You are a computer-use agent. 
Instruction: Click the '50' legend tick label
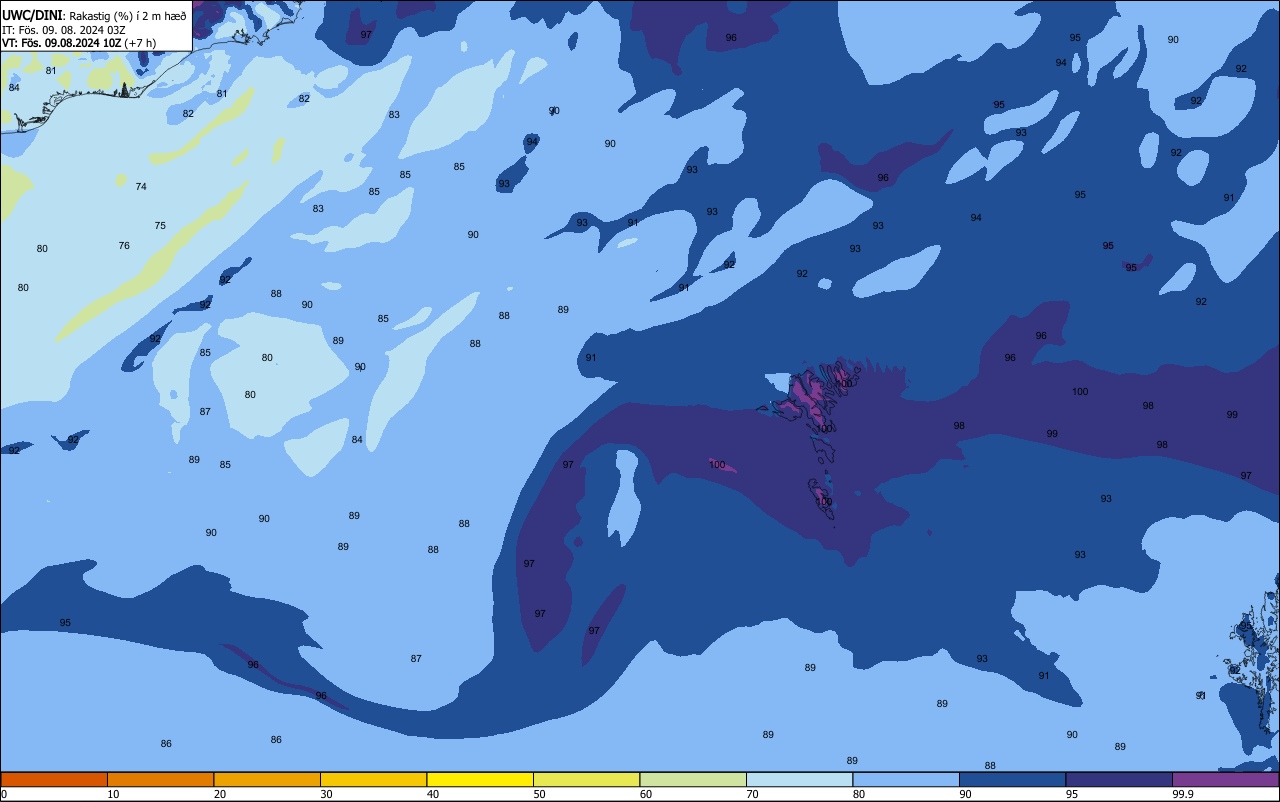(539, 794)
